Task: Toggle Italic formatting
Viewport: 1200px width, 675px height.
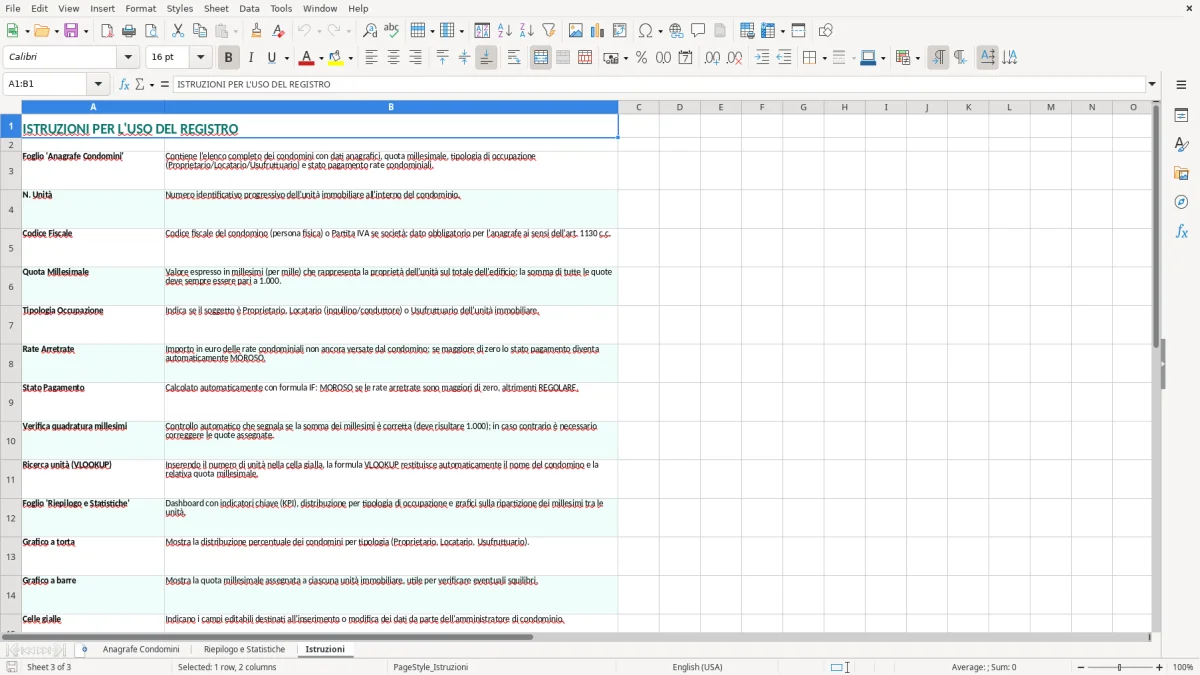Action: pyautogui.click(x=250, y=58)
